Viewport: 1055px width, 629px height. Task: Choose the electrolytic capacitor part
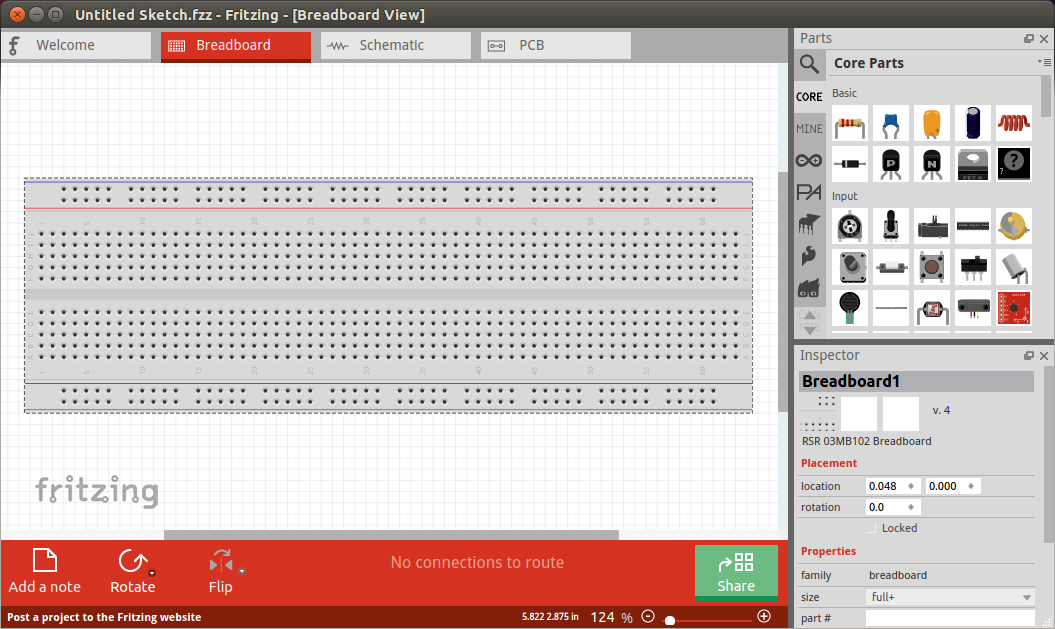coord(972,124)
